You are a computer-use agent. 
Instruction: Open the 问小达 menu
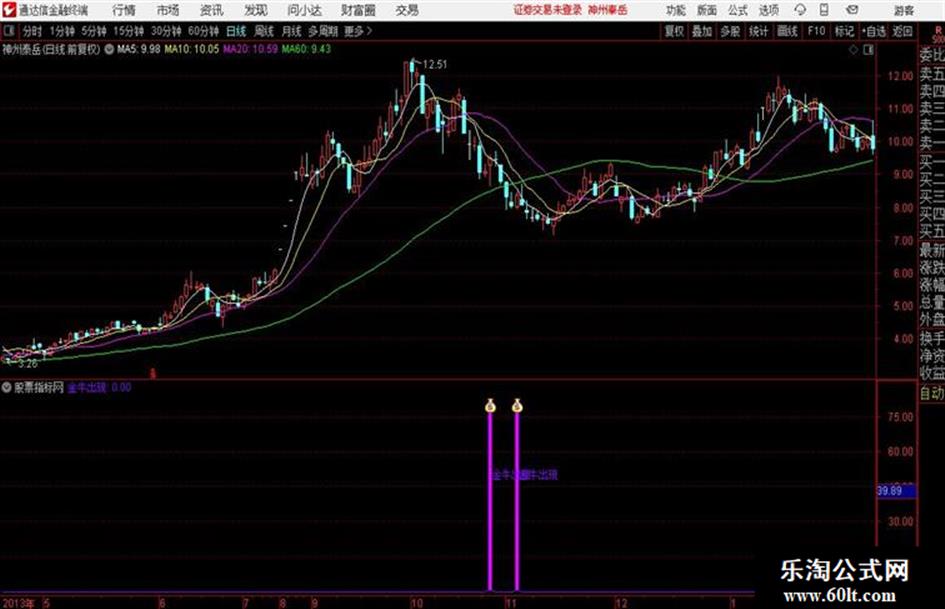(x=304, y=10)
